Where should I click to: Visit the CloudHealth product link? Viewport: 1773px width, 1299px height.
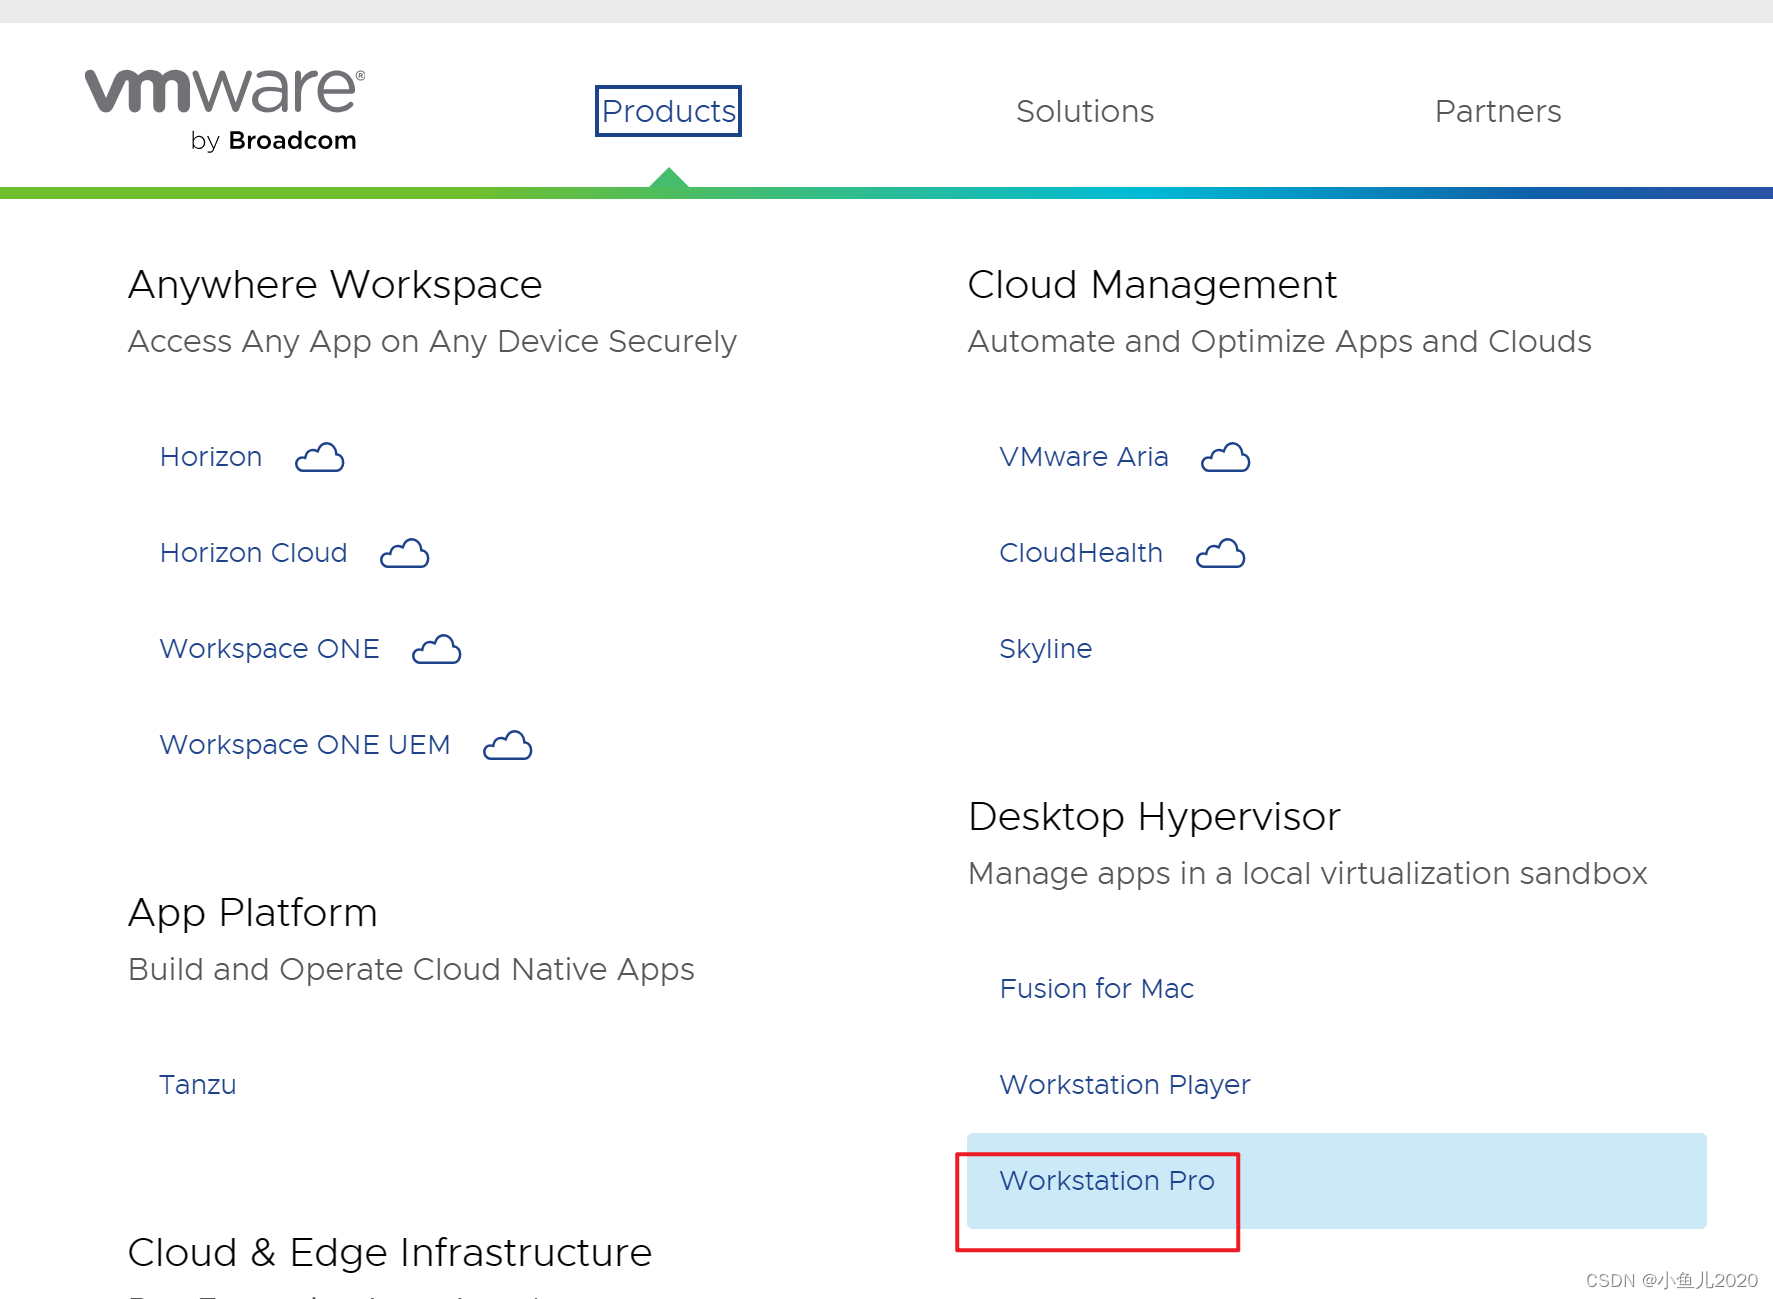(x=1081, y=553)
